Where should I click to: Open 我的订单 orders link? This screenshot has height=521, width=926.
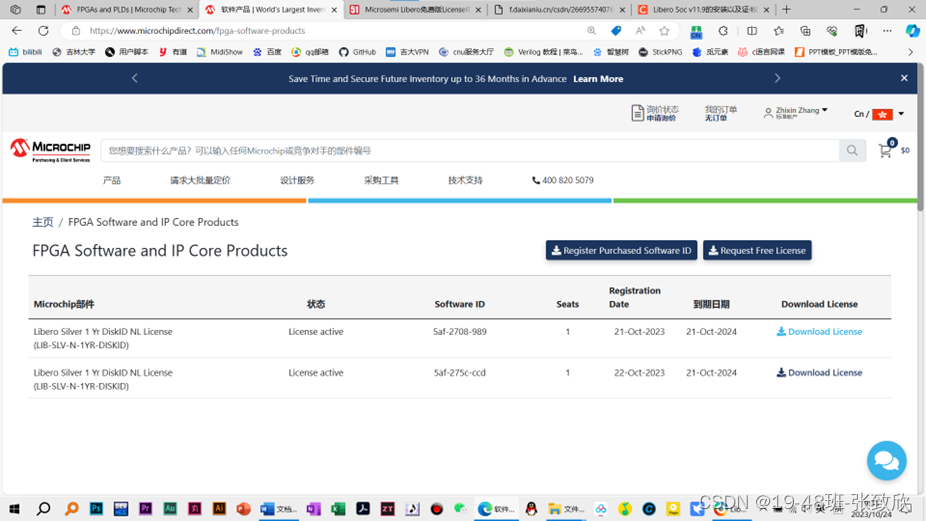tap(720, 113)
